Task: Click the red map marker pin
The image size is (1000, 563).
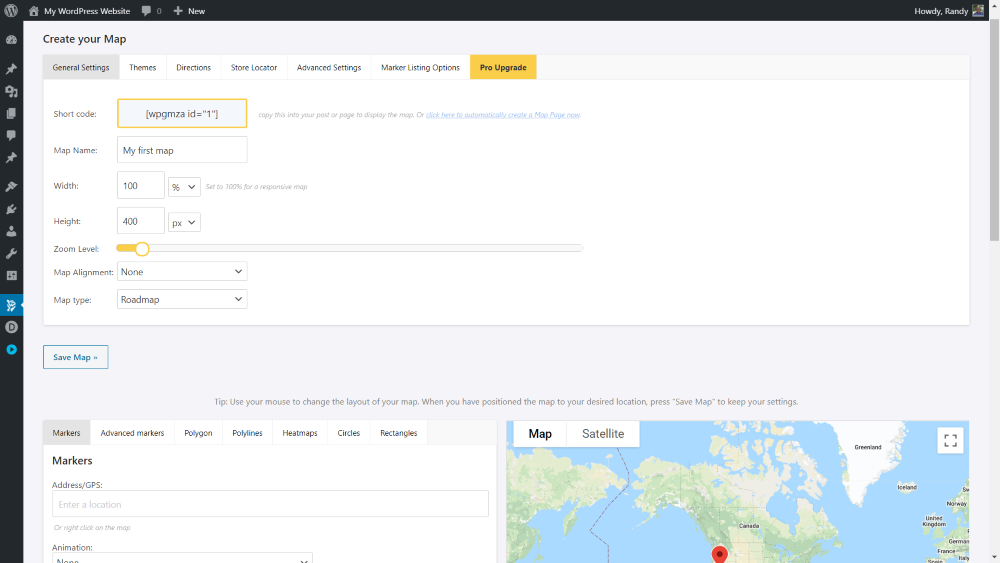Action: pos(719,555)
